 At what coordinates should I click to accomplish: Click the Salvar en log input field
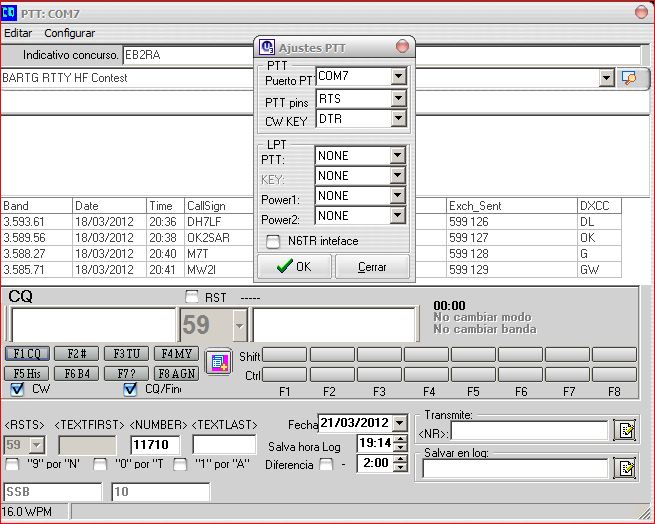pyautogui.click(x=515, y=468)
